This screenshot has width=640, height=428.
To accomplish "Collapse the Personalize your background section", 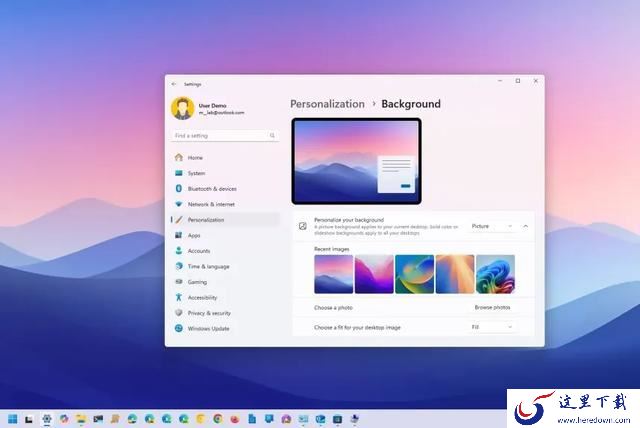I will (526, 226).
